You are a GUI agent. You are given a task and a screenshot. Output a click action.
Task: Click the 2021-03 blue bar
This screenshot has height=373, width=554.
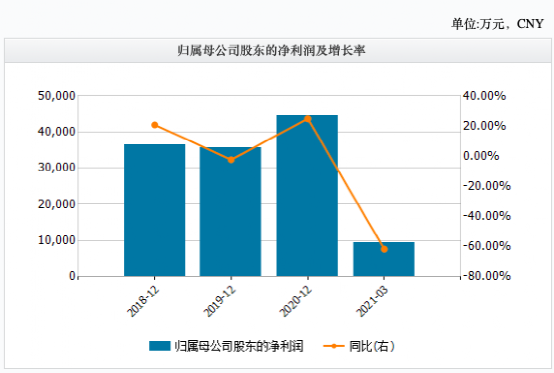(x=384, y=259)
